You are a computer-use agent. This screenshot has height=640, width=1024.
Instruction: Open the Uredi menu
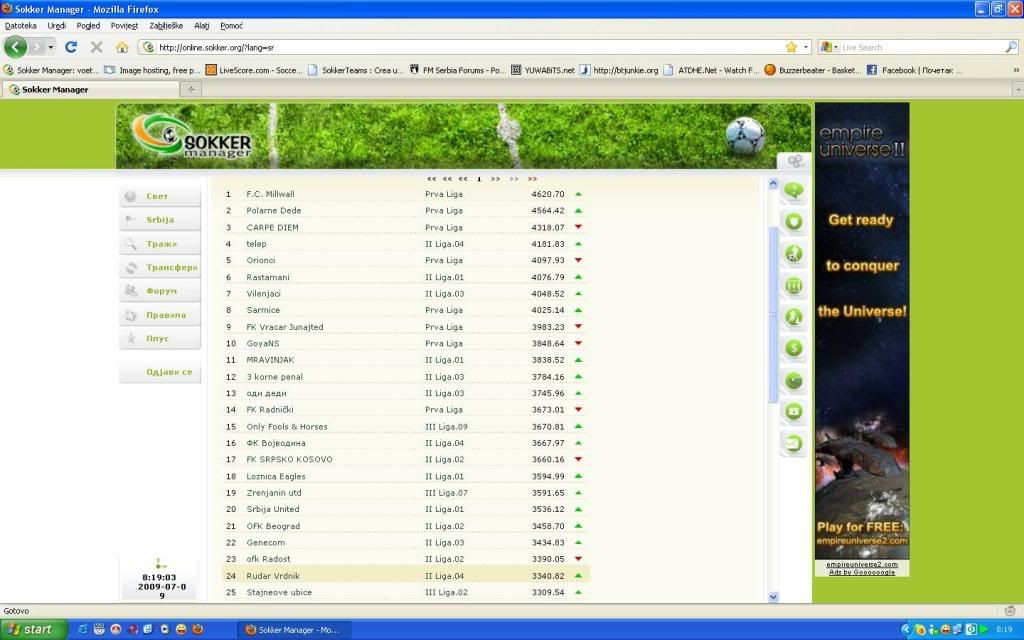pos(57,25)
